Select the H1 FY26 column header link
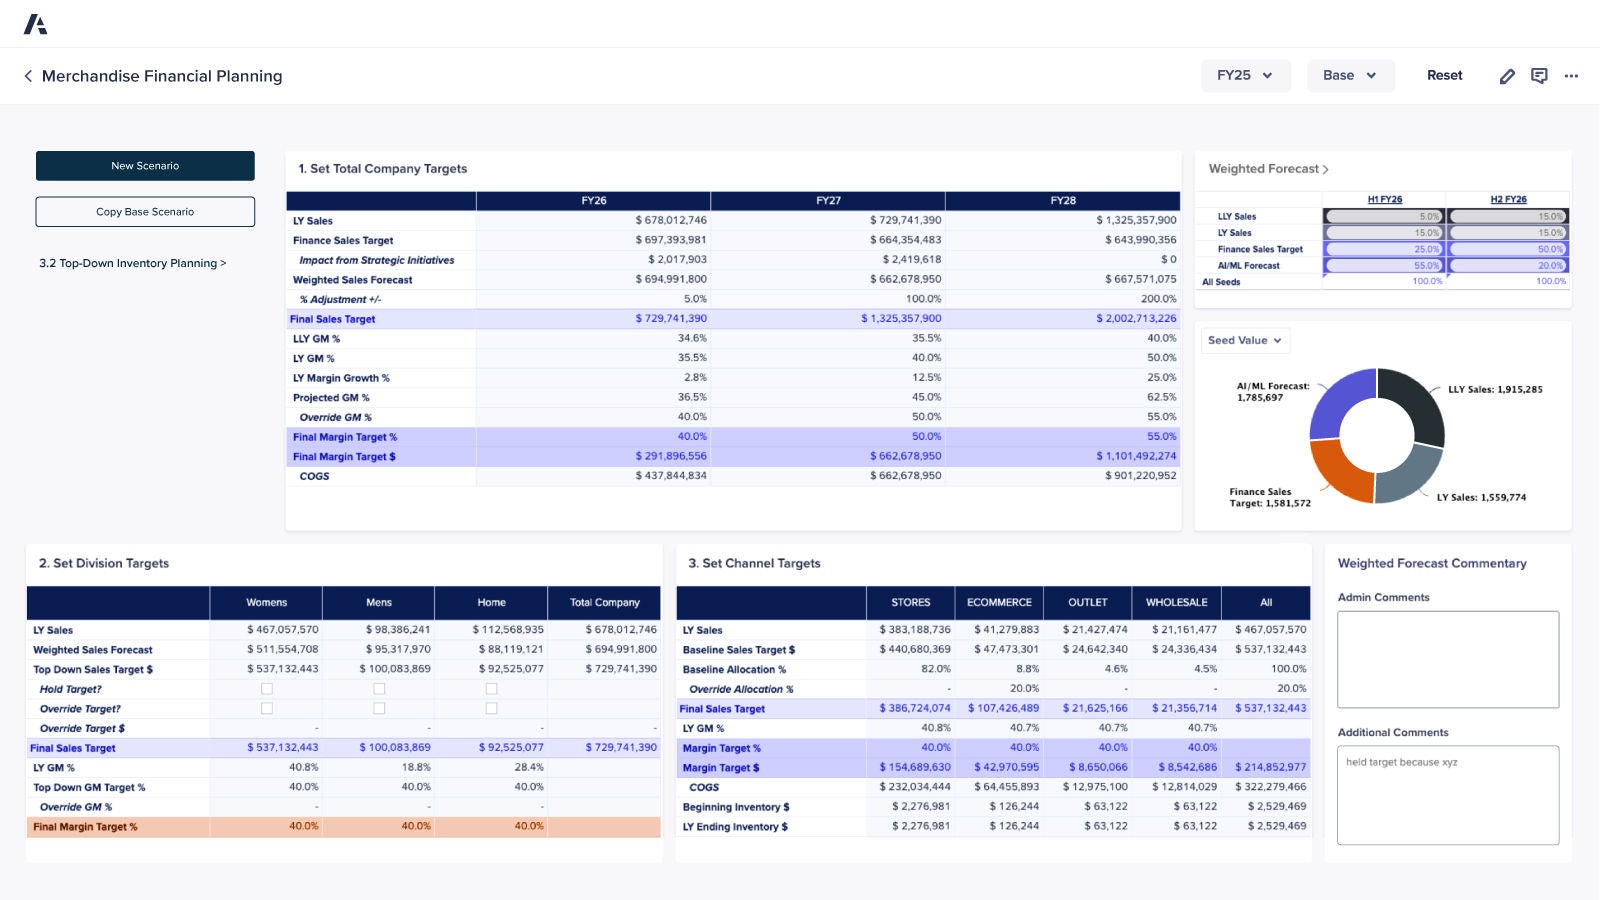The height and width of the screenshot is (900, 1600). [1384, 199]
